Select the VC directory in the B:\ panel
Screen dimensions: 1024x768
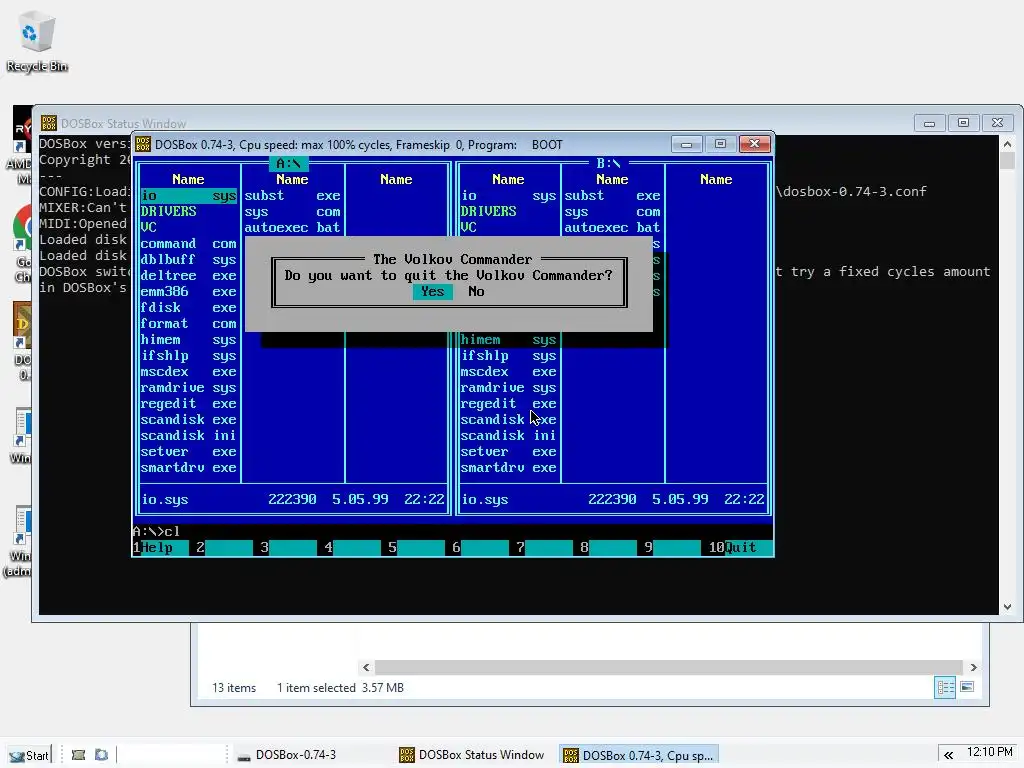click(x=468, y=227)
